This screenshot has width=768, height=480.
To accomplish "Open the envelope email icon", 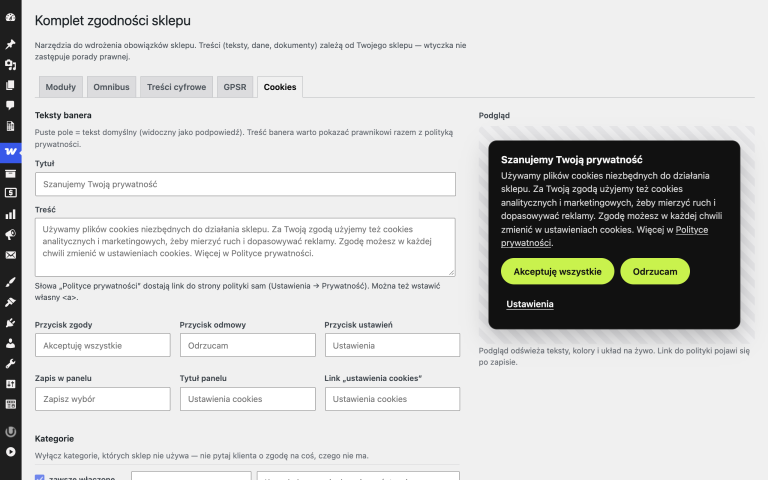I will [x=10, y=255].
